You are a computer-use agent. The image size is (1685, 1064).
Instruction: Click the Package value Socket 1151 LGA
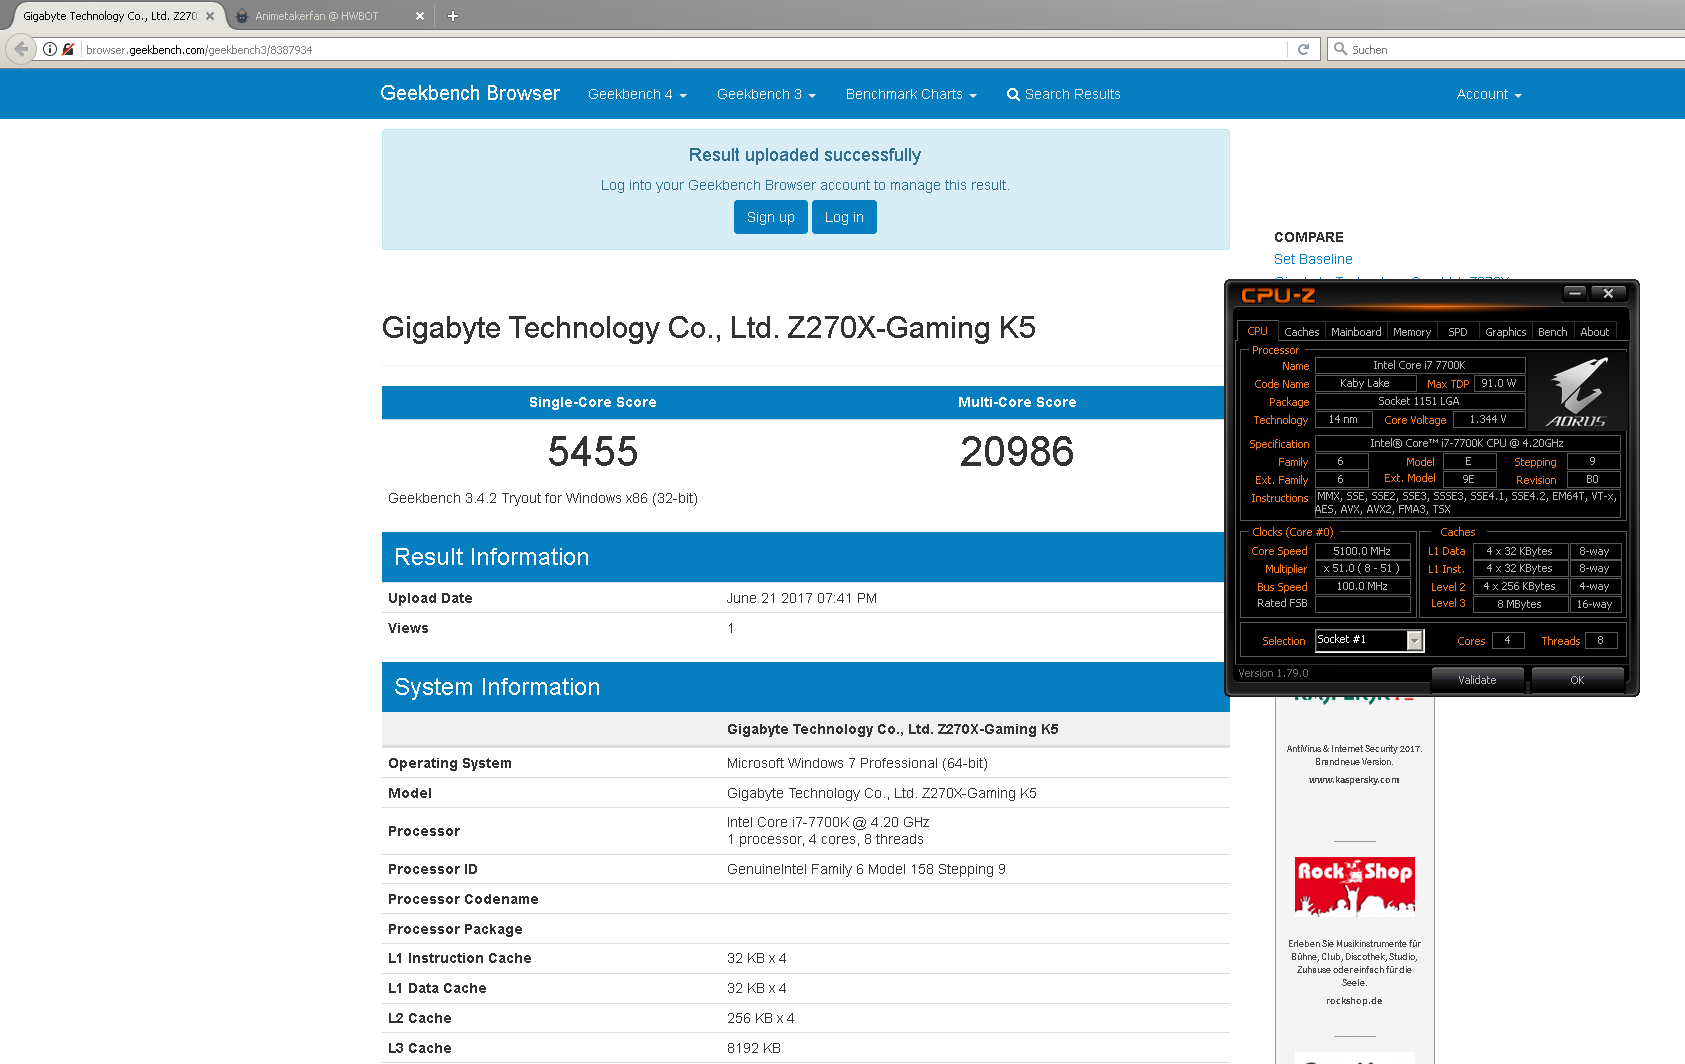[x=1419, y=401]
